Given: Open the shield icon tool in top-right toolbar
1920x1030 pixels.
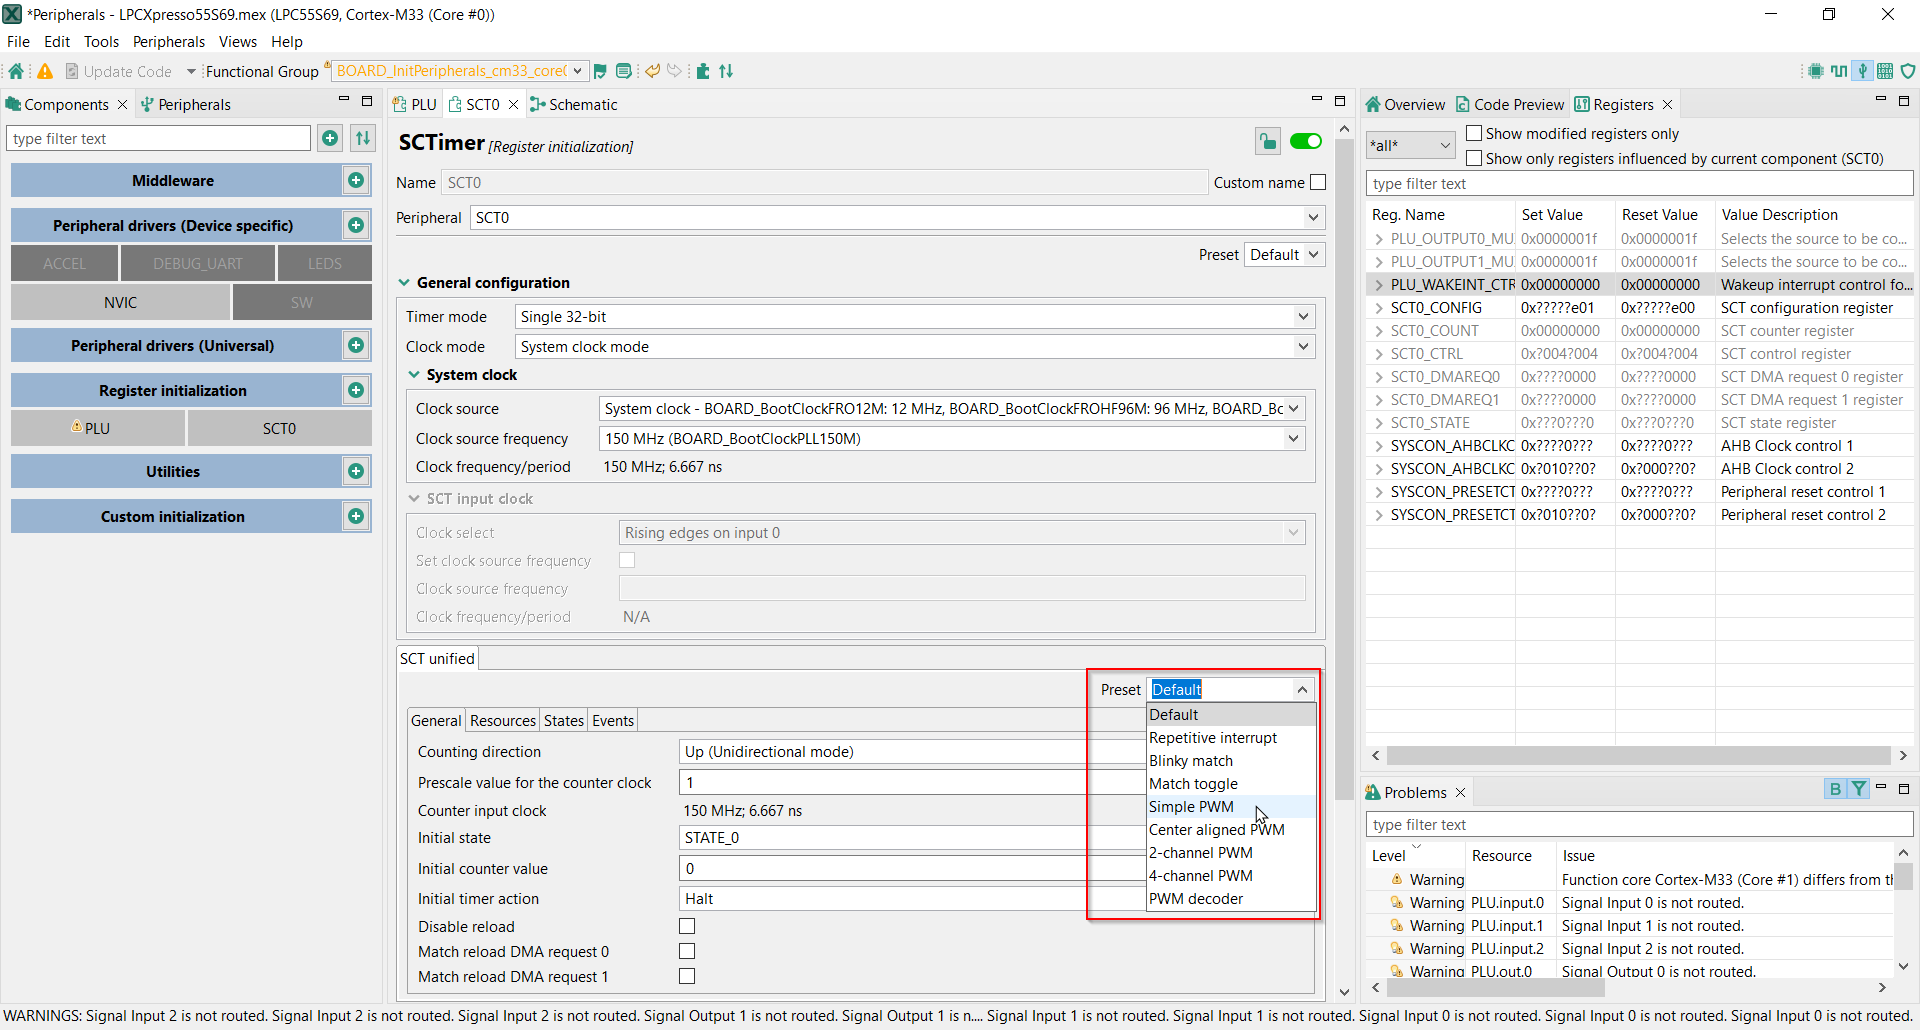Looking at the screenshot, I should (1908, 71).
